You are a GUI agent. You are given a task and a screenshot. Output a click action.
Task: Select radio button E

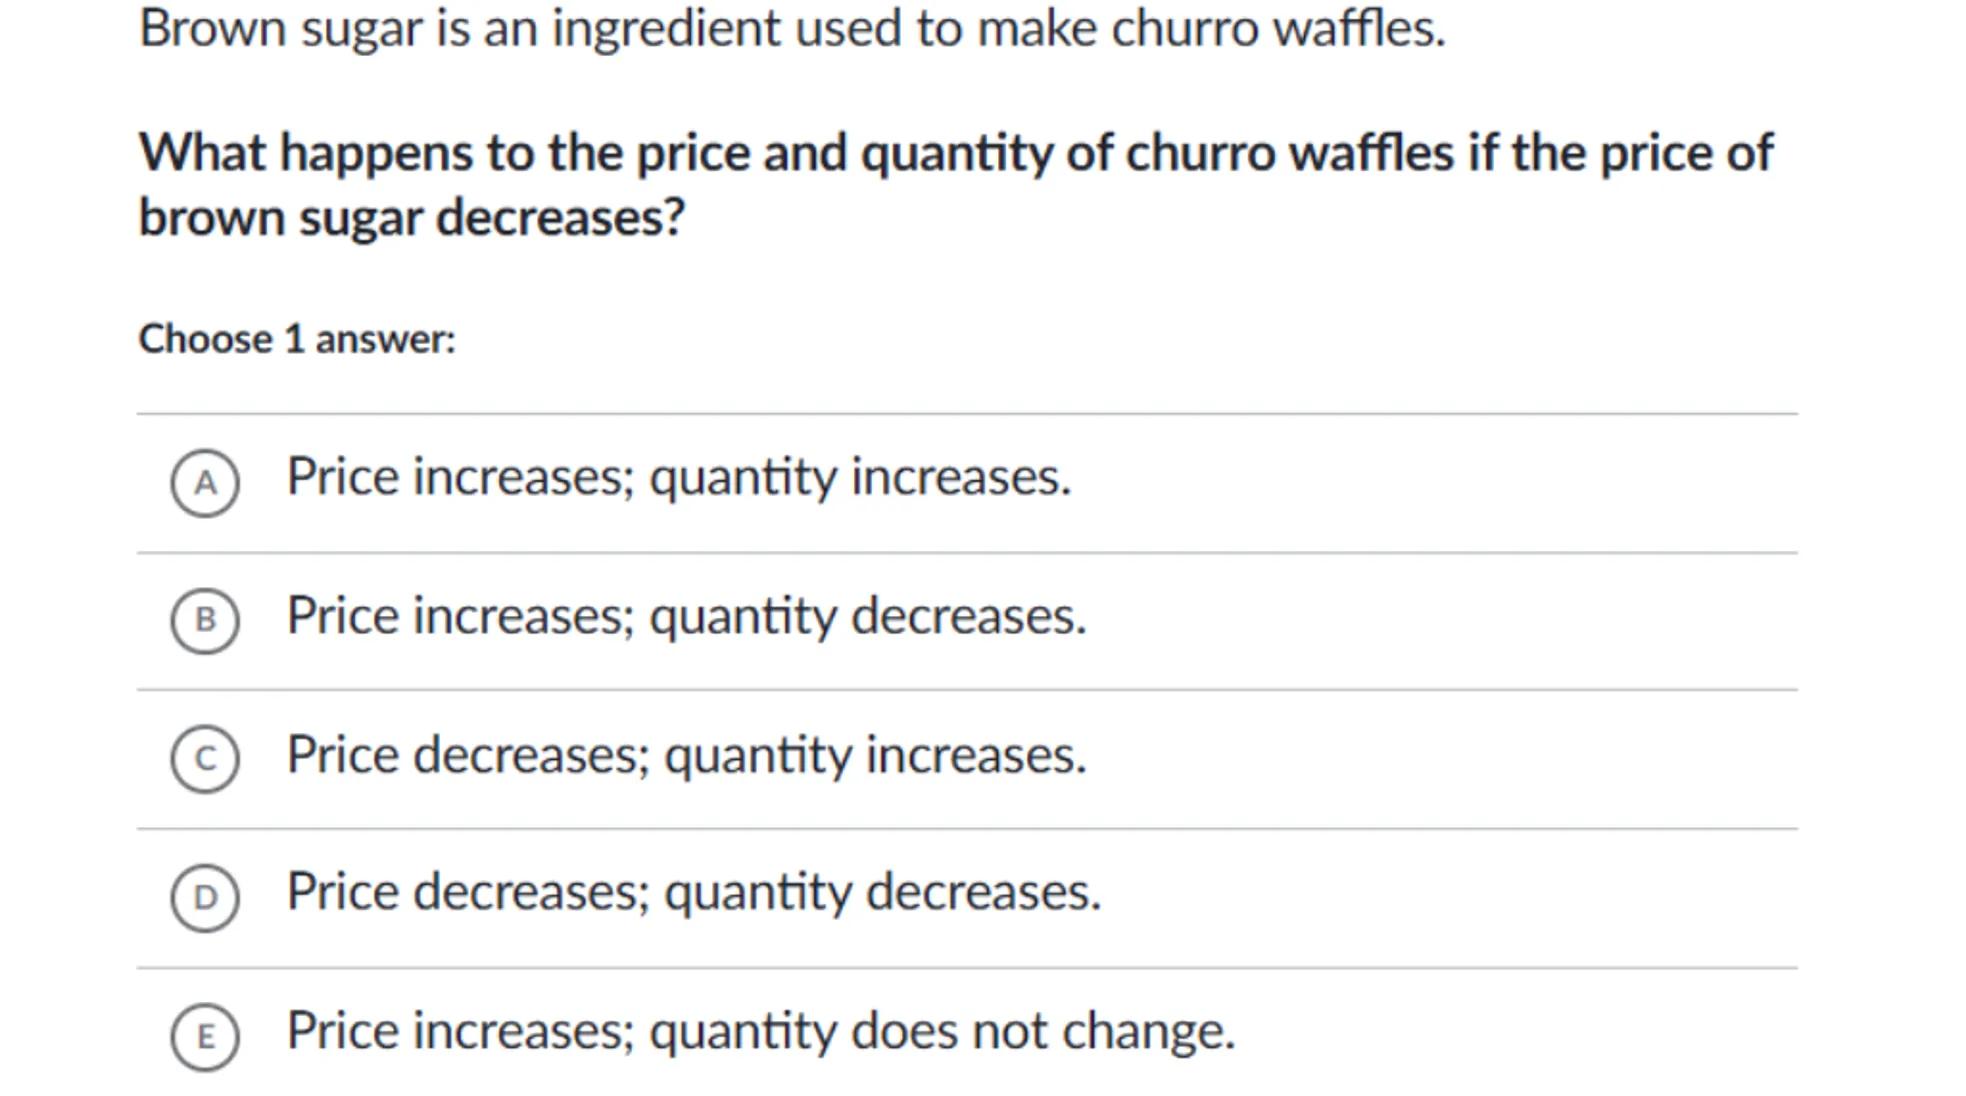(x=205, y=1037)
